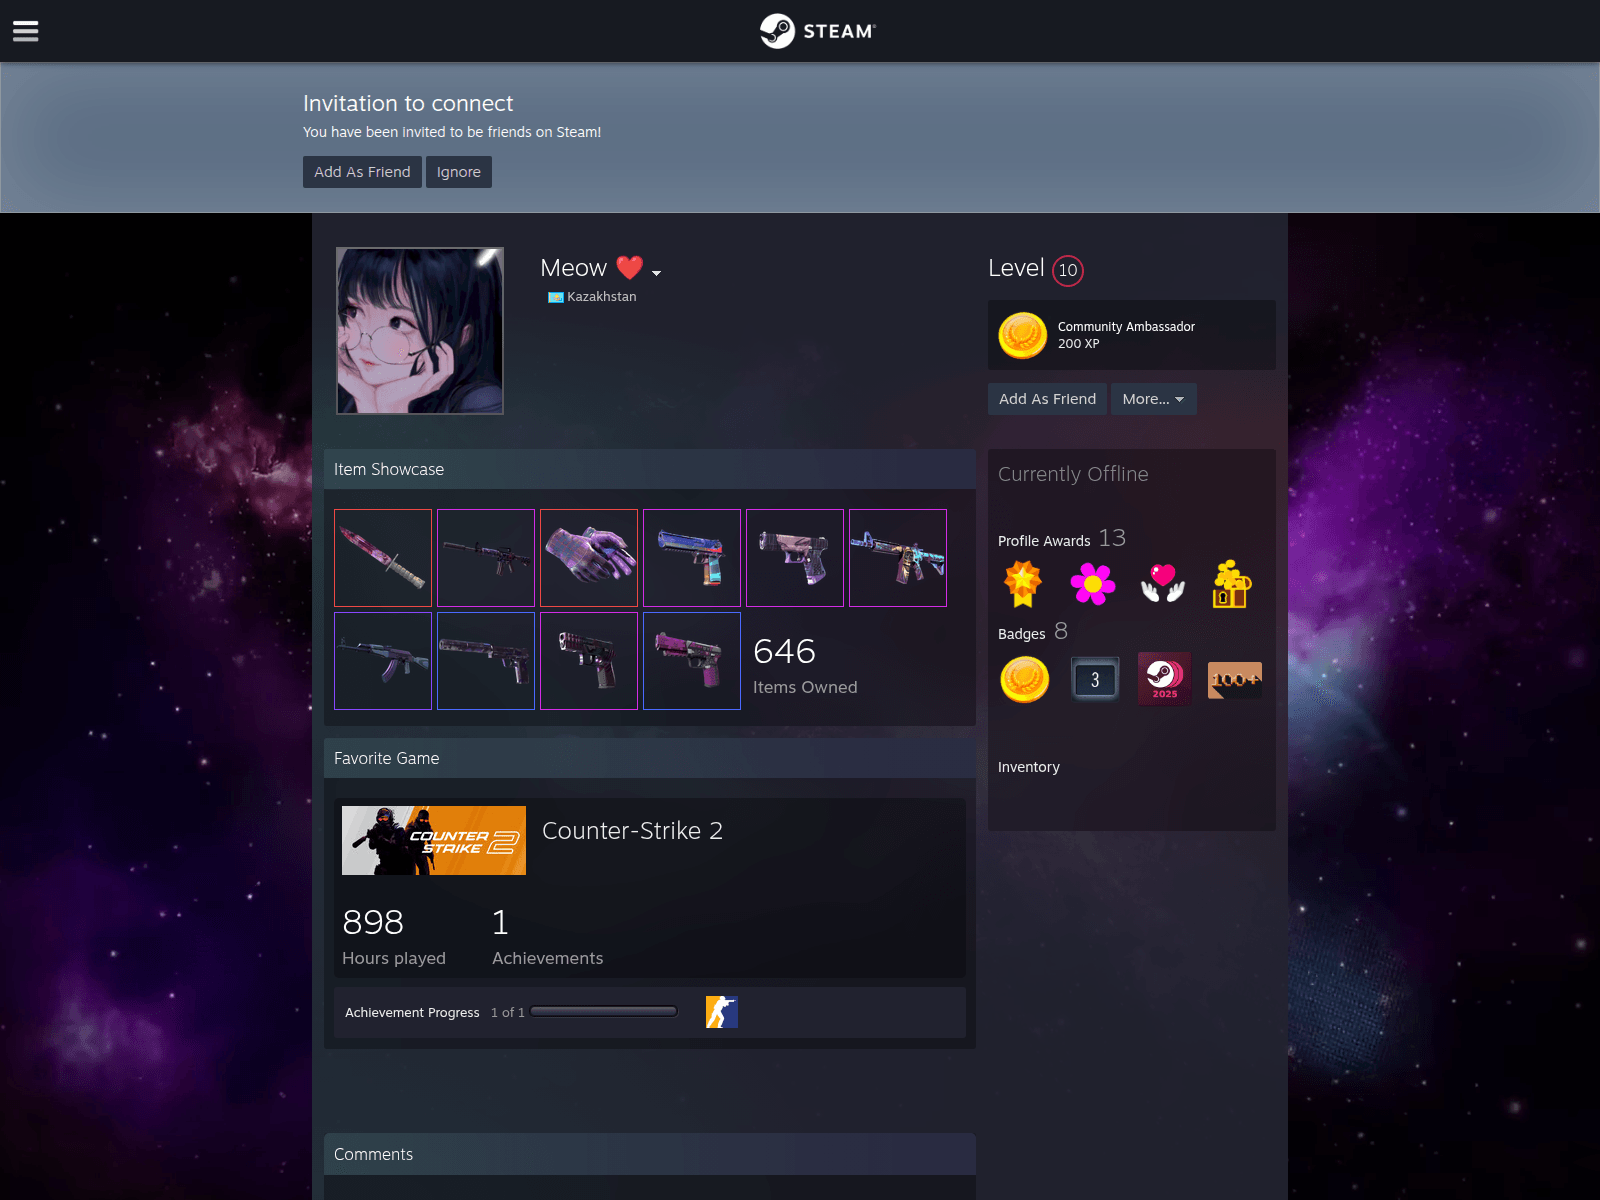
Task: Select the knife item in showcase
Action: 383,558
